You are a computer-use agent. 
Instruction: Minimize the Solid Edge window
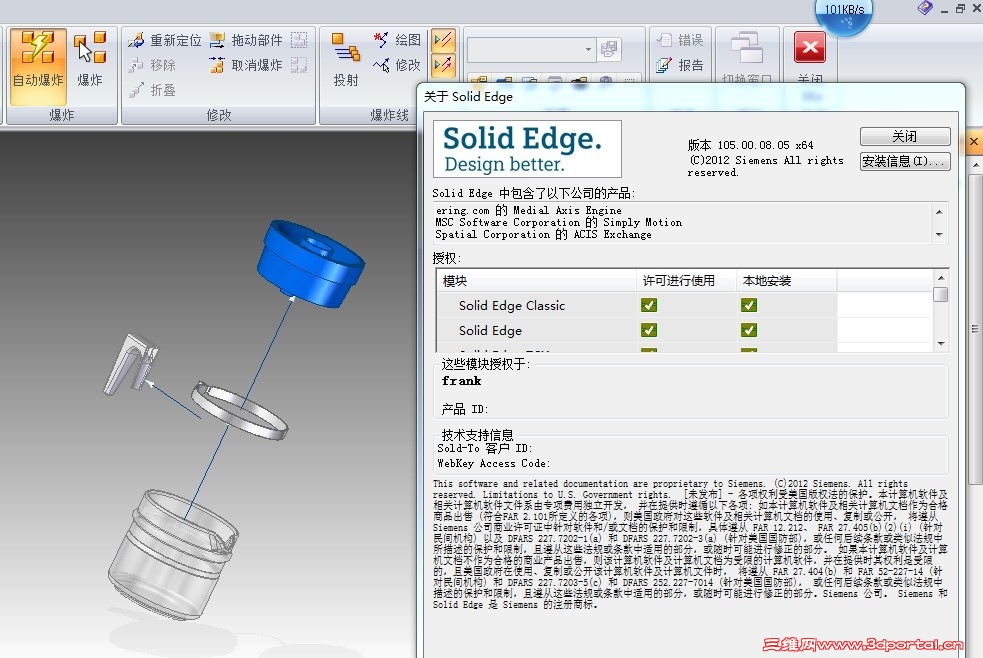[944, 9]
